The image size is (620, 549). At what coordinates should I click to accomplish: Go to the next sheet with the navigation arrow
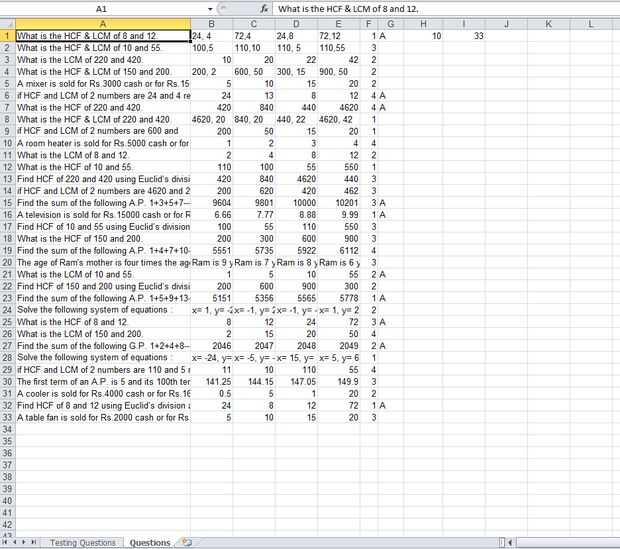[x=23, y=542]
